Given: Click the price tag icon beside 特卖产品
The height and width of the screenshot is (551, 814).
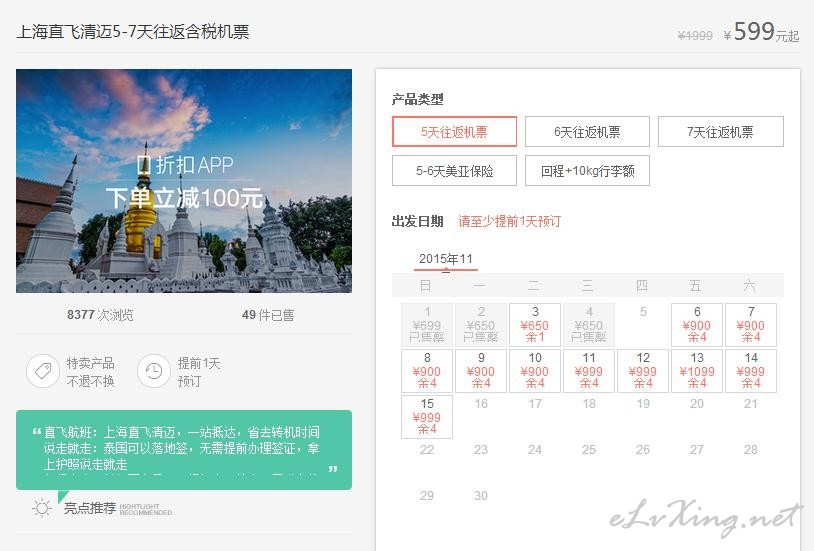Looking at the screenshot, I should (43, 371).
